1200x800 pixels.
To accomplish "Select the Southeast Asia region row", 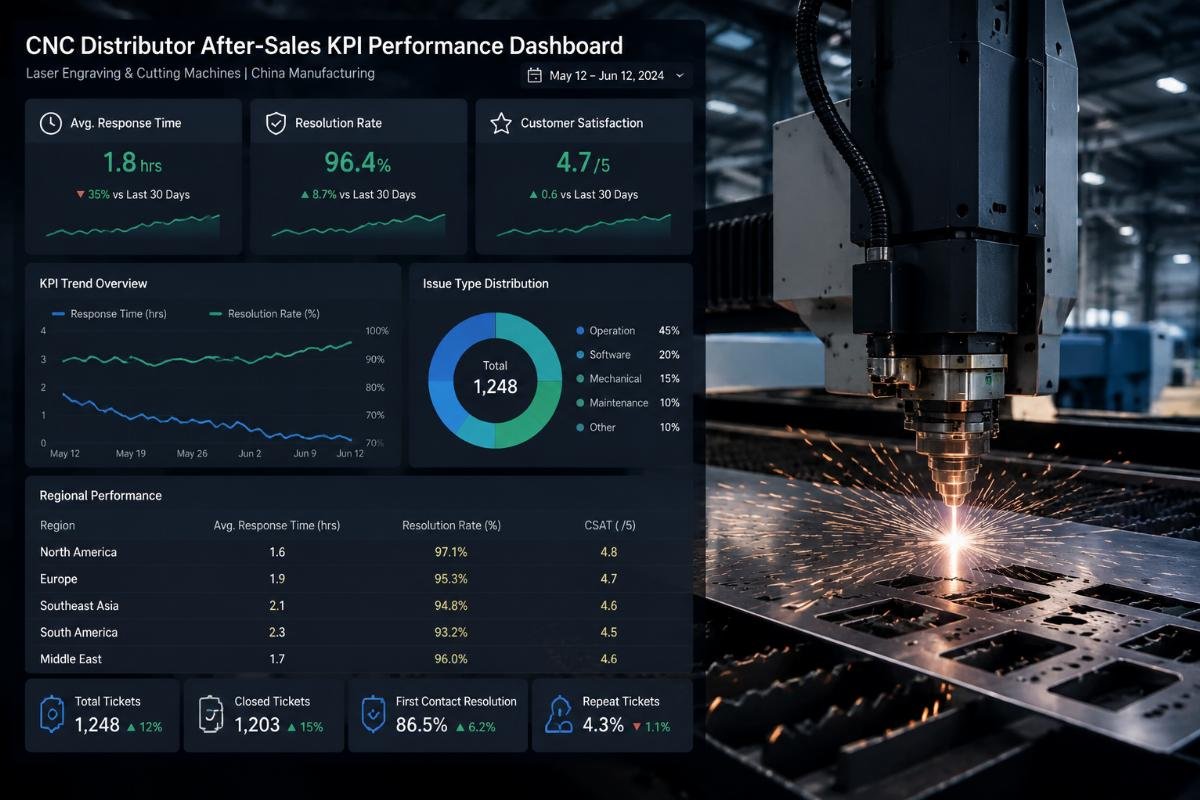I will point(360,605).
